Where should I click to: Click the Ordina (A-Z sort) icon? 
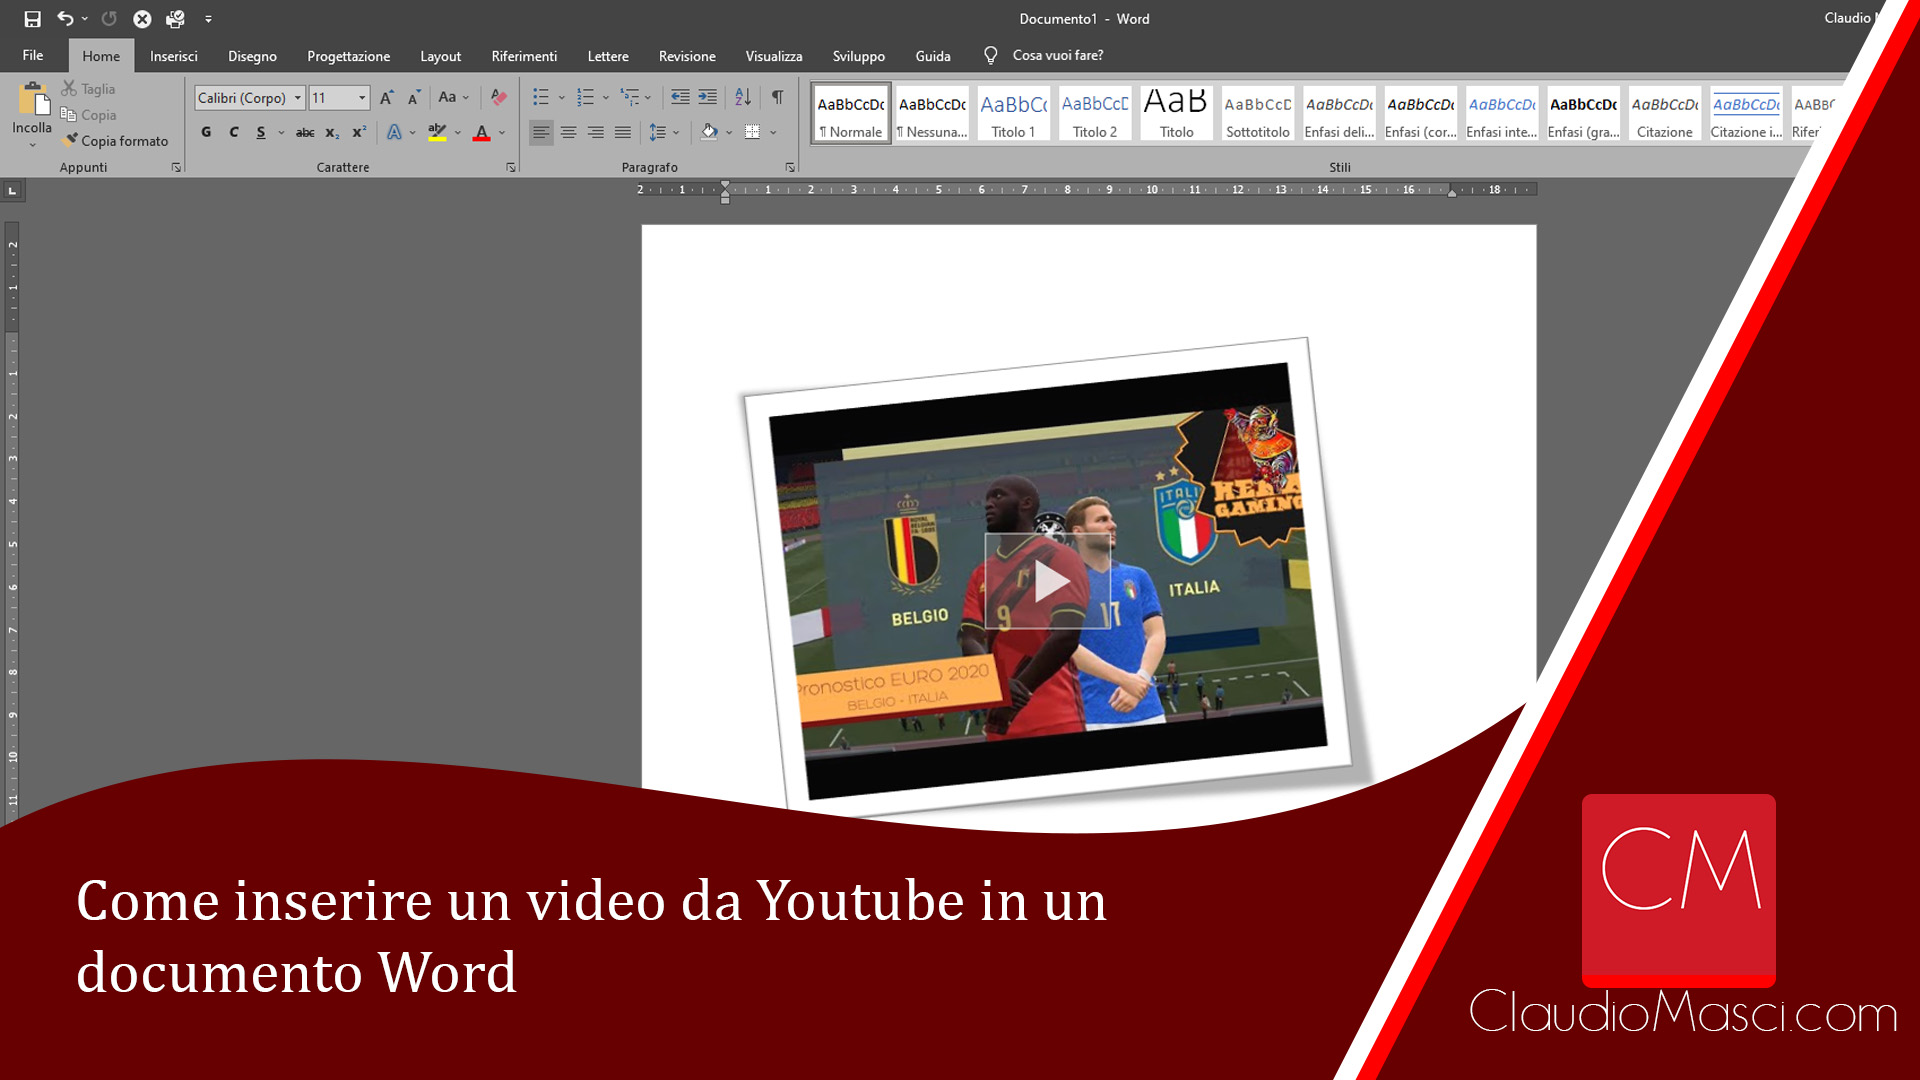click(x=742, y=97)
